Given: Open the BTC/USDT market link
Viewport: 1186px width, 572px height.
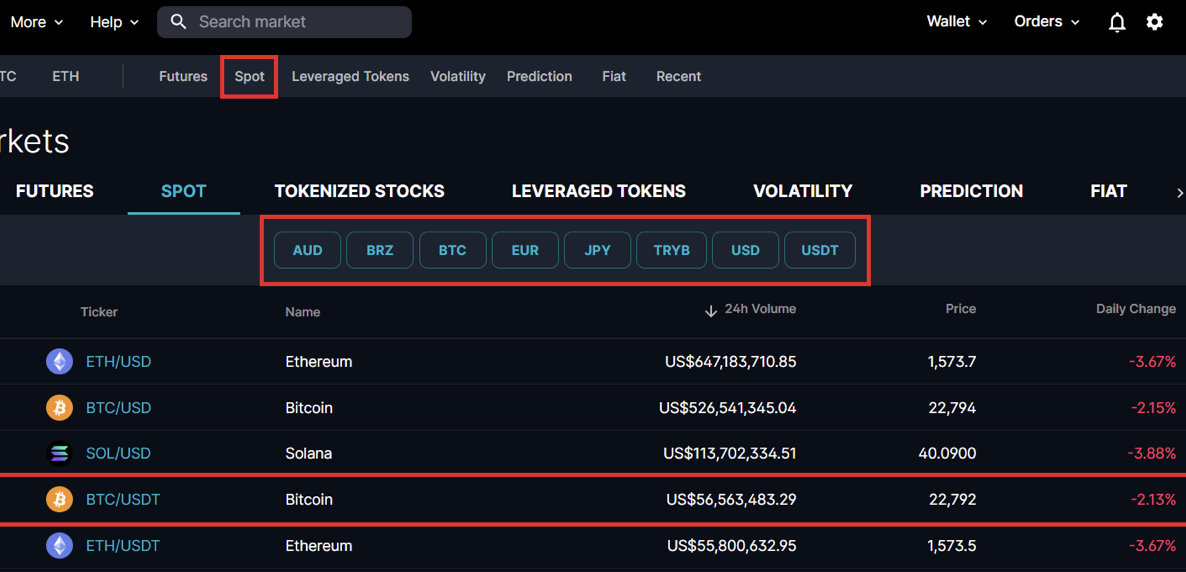Looking at the screenshot, I should [x=123, y=499].
